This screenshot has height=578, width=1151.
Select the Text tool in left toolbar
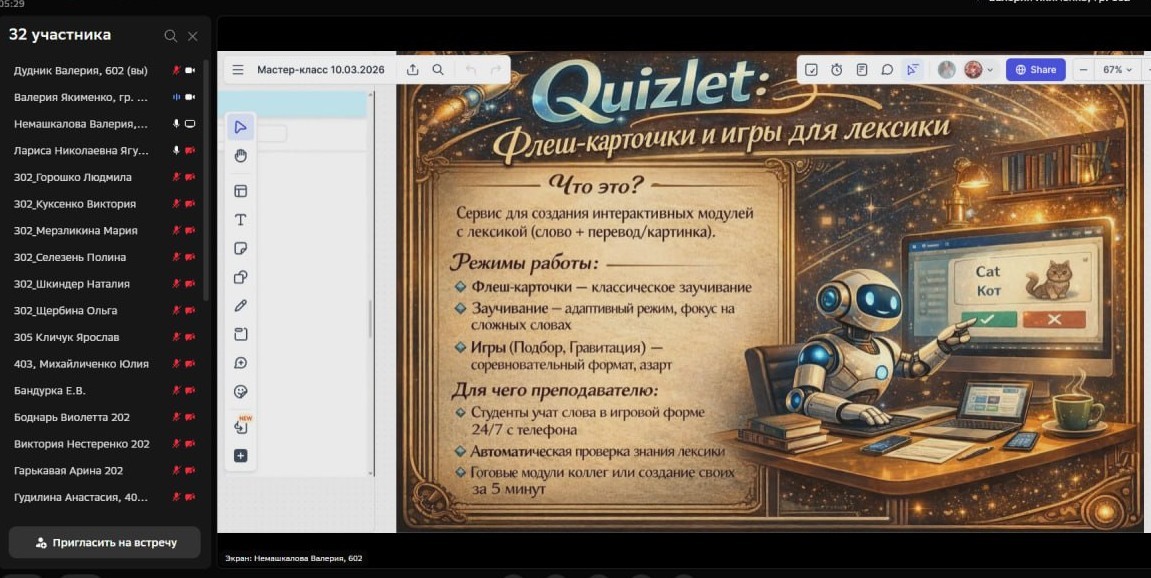coord(240,220)
